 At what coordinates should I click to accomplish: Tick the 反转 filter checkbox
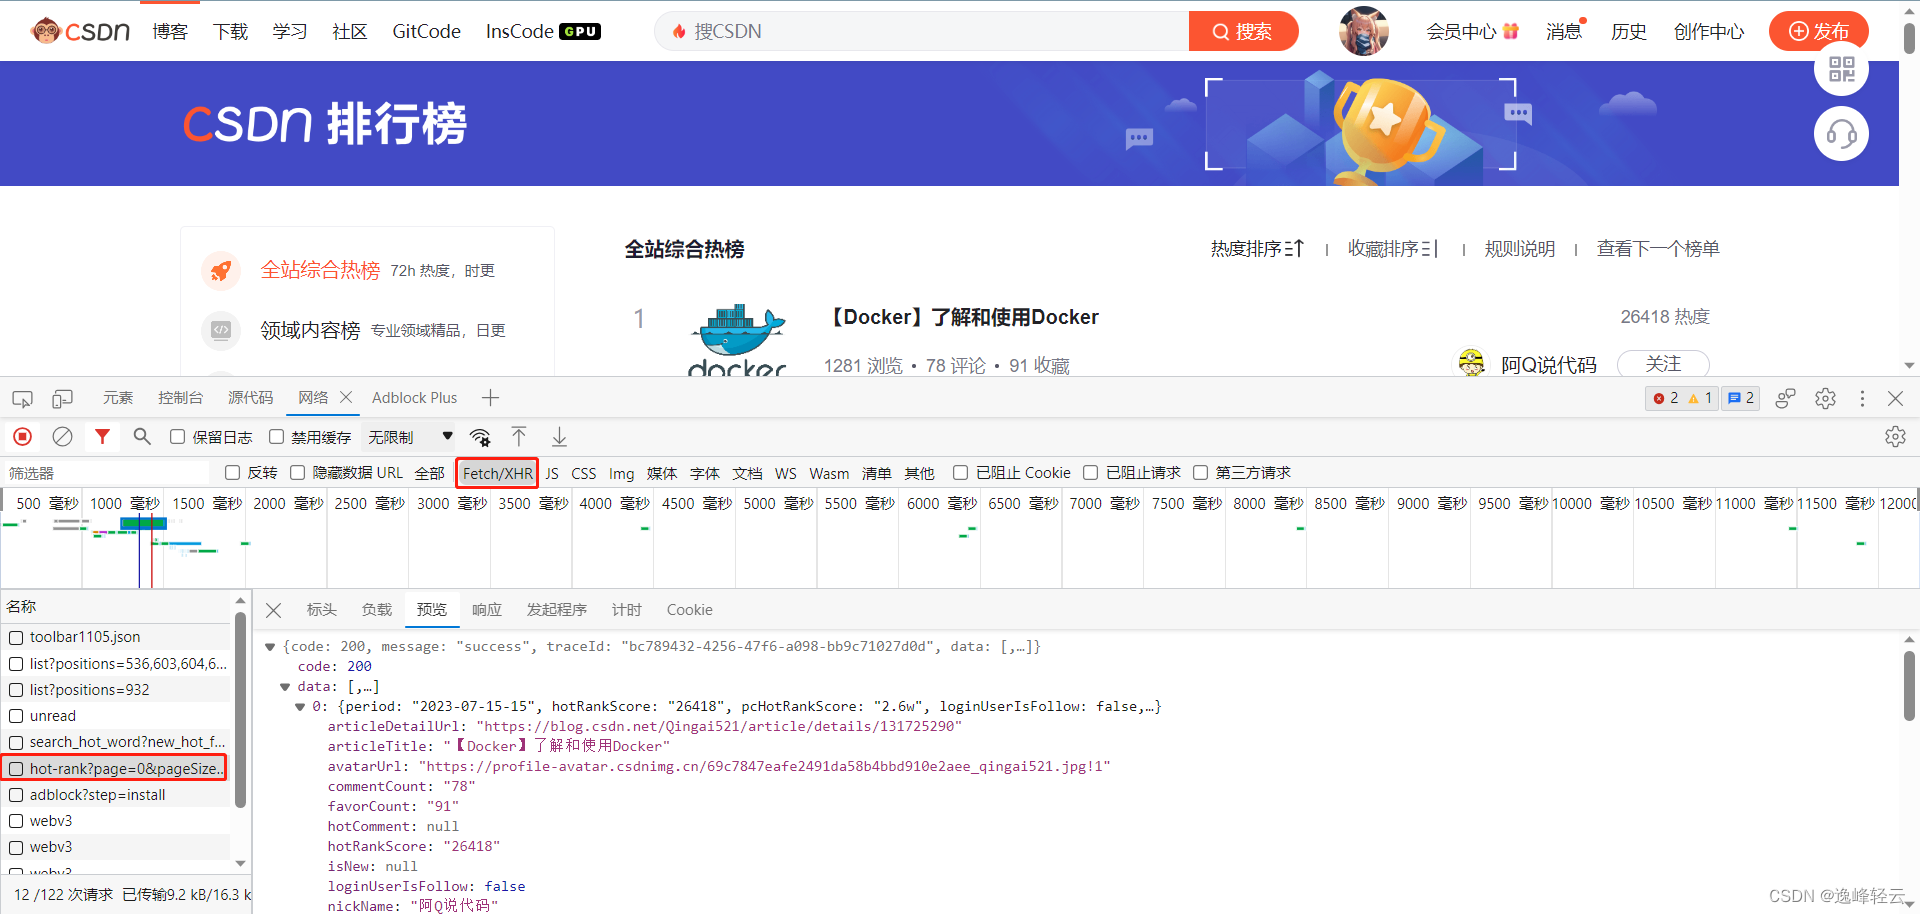[233, 472]
